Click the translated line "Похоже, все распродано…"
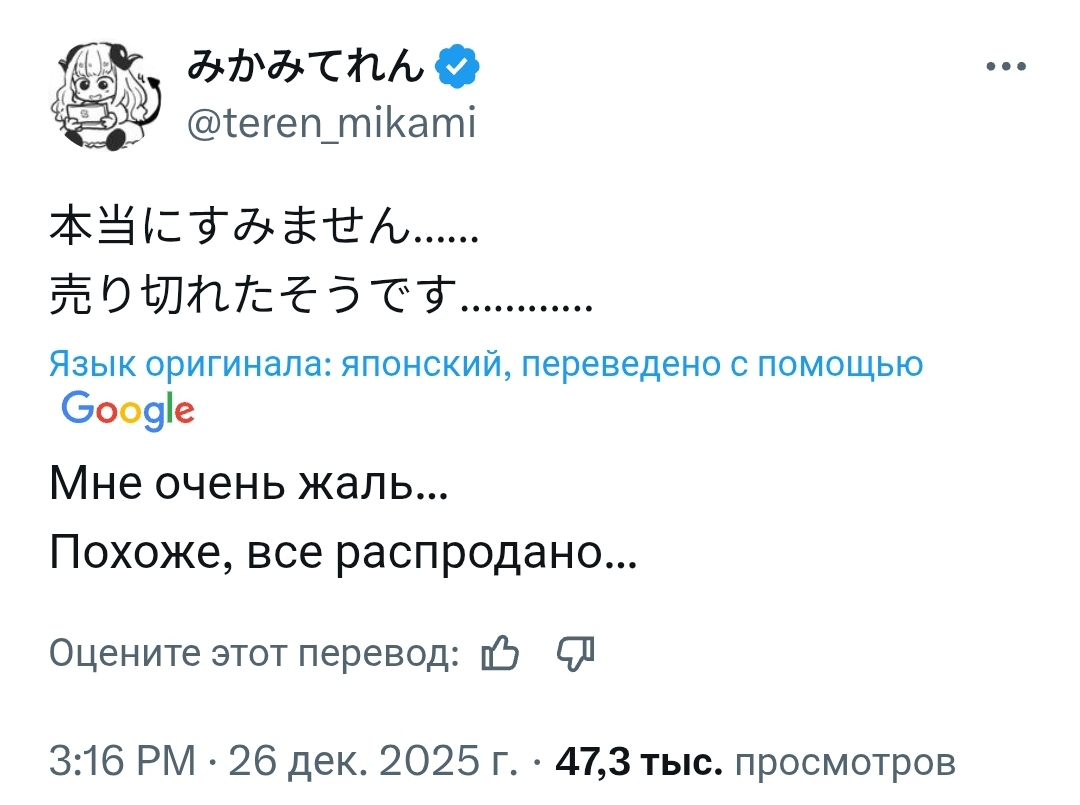This screenshot has width=1080, height=805. click(x=342, y=551)
